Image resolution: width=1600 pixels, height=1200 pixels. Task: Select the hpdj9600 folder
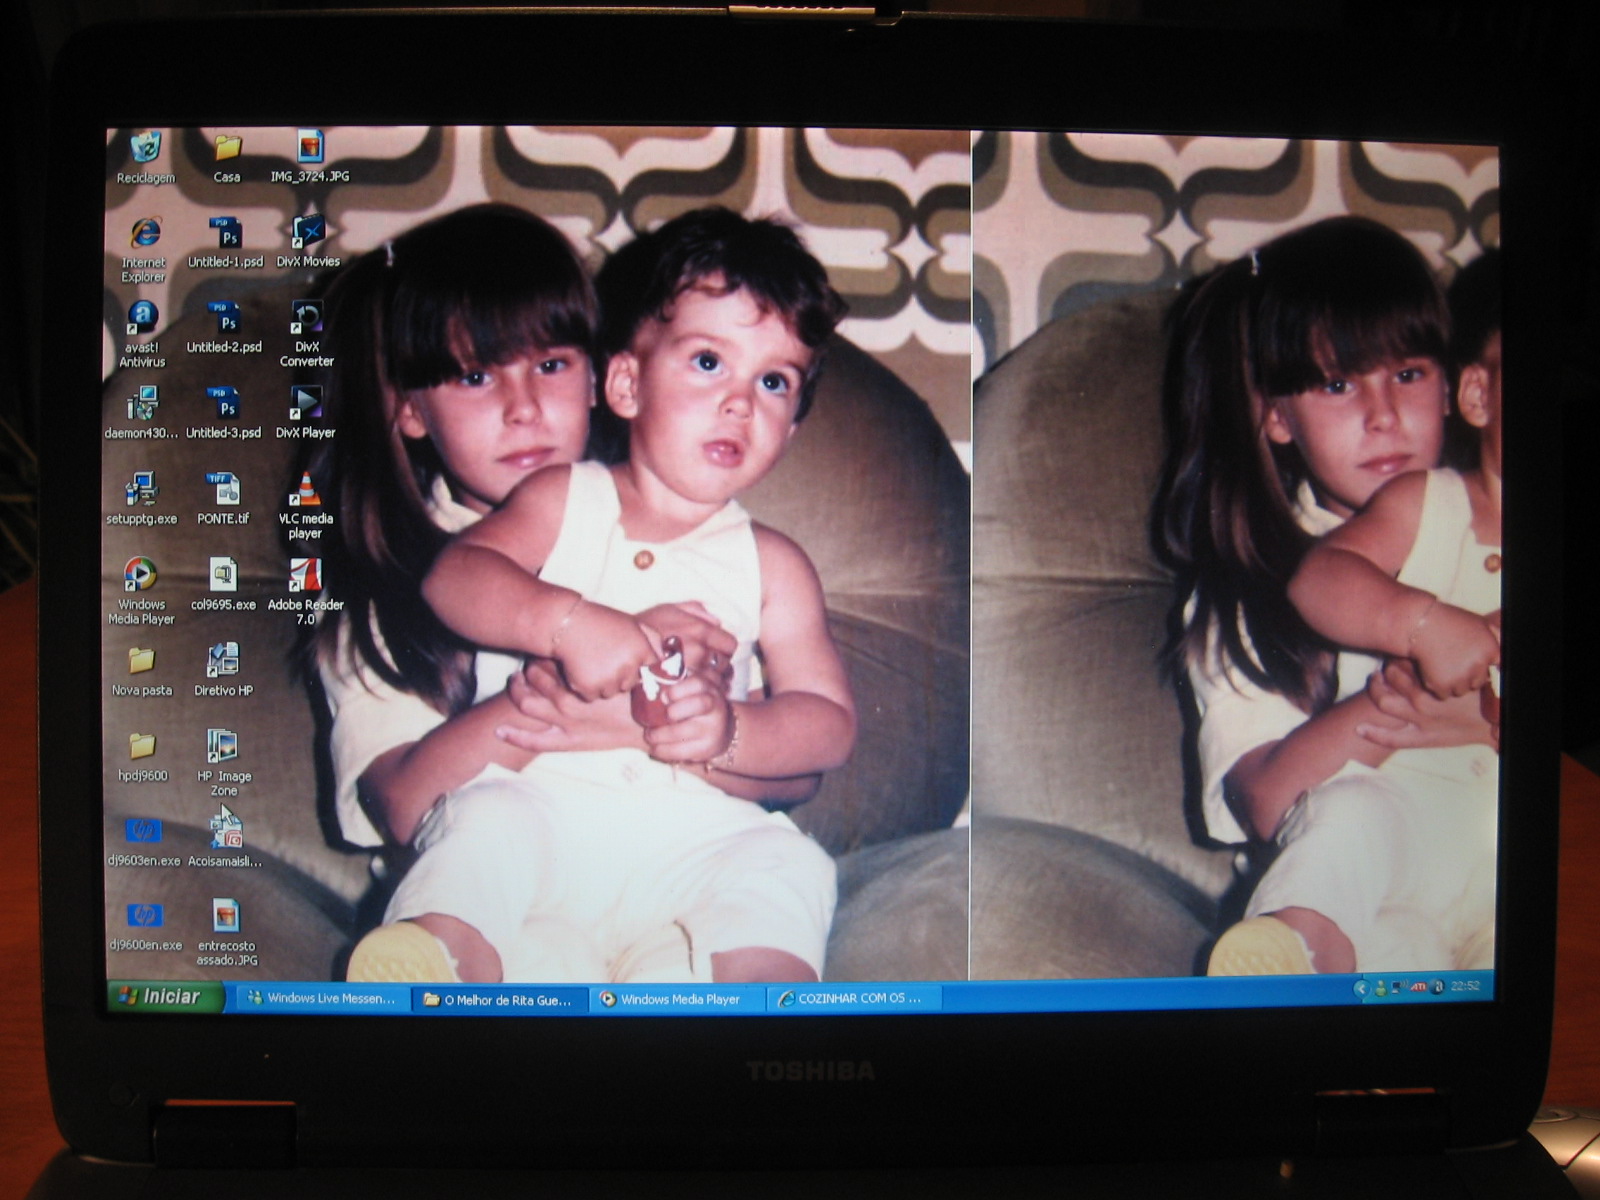point(142,757)
